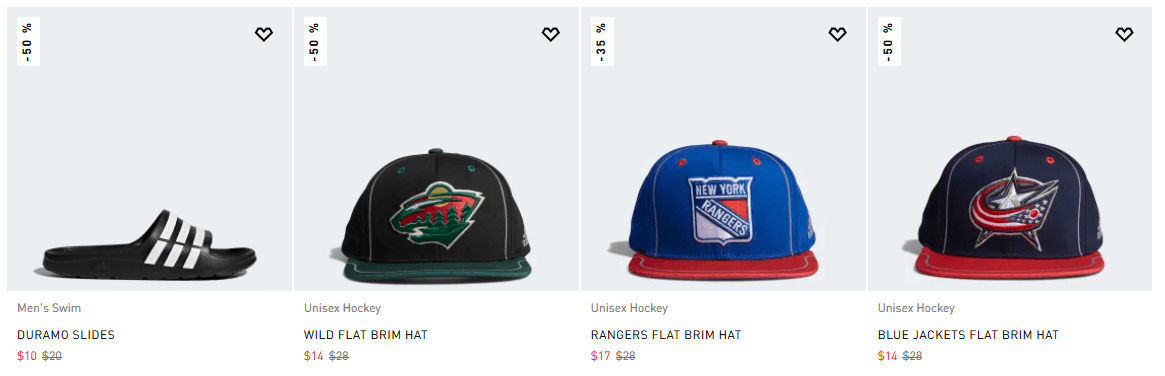This screenshot has width=1165, height=376.
Task: Toggle wishlist heart on Rangers Flat Brim Hat
Action: [x=837, y=34]
